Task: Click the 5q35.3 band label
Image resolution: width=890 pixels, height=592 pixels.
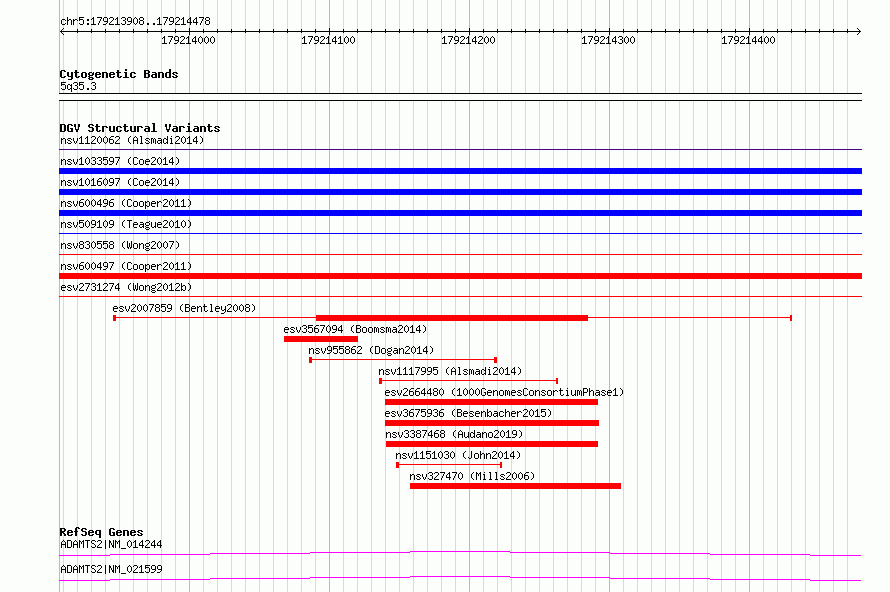Action: pyautogui.click(x=78, y=86)
